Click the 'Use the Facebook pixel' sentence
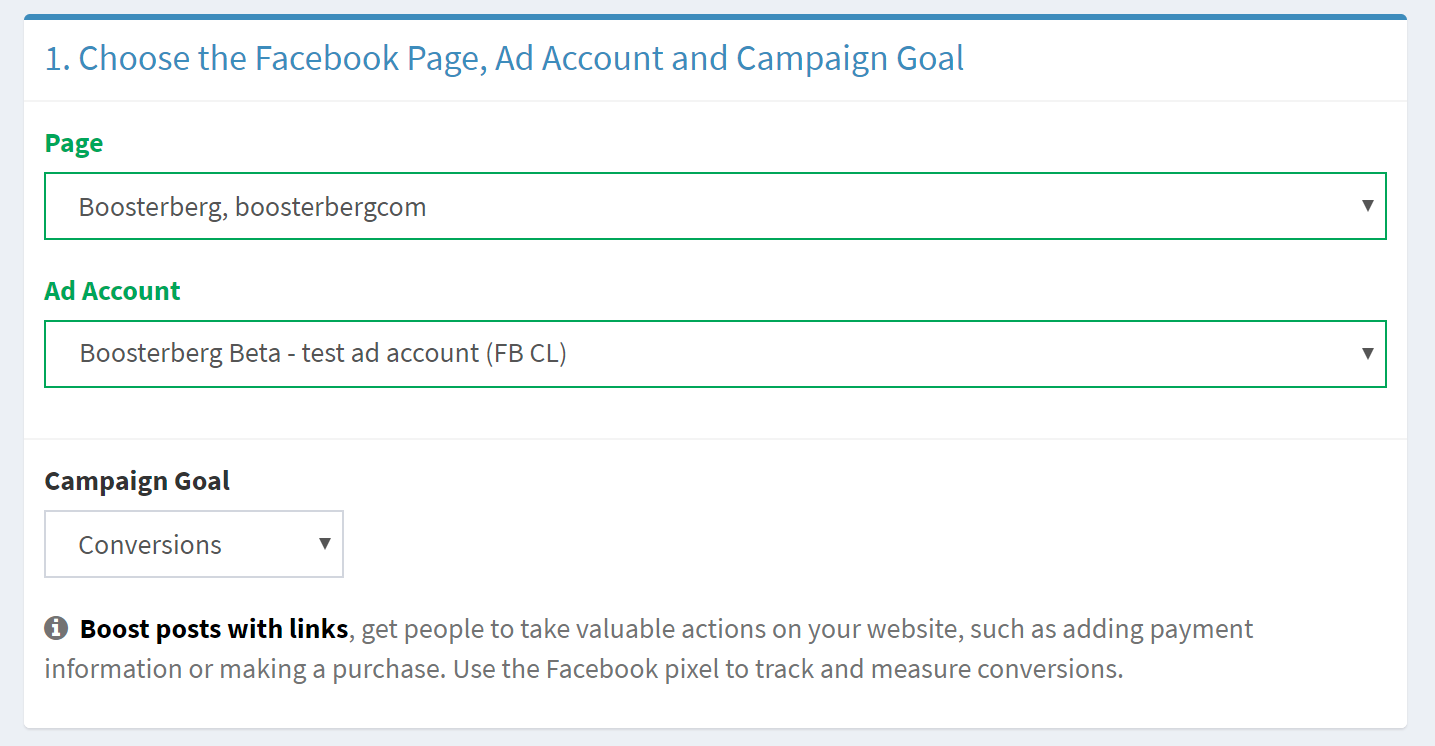This screenshot has height=746, width=1435. coord(787,668)
